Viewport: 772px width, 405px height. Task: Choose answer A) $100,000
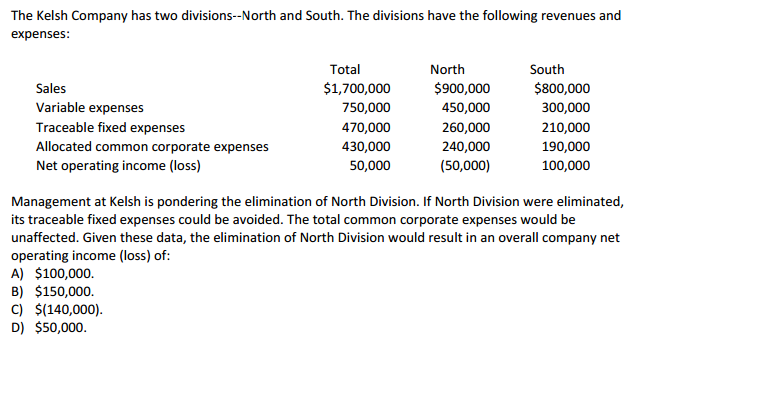pyautogui.click(x=53, y=274)
